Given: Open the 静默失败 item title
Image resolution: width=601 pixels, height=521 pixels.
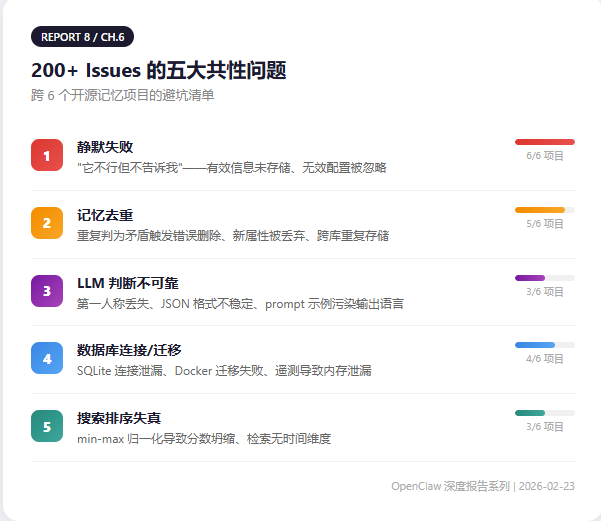Looking at the screenshot, I should [x=105, y=147].
